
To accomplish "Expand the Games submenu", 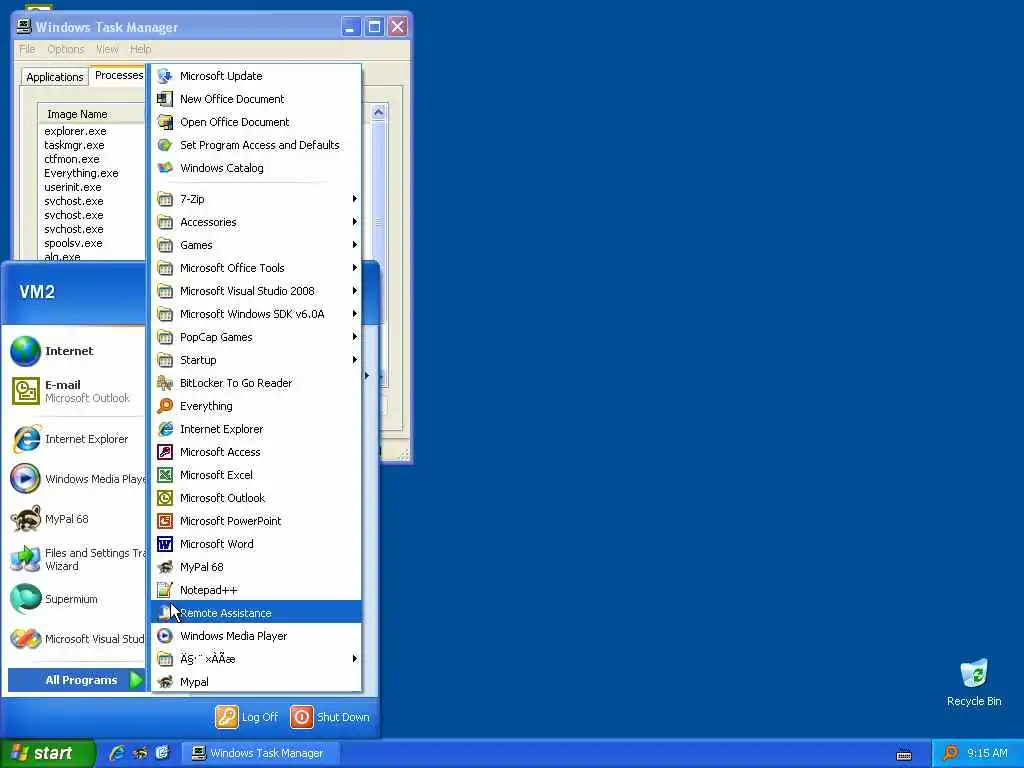I will point(256,245).
